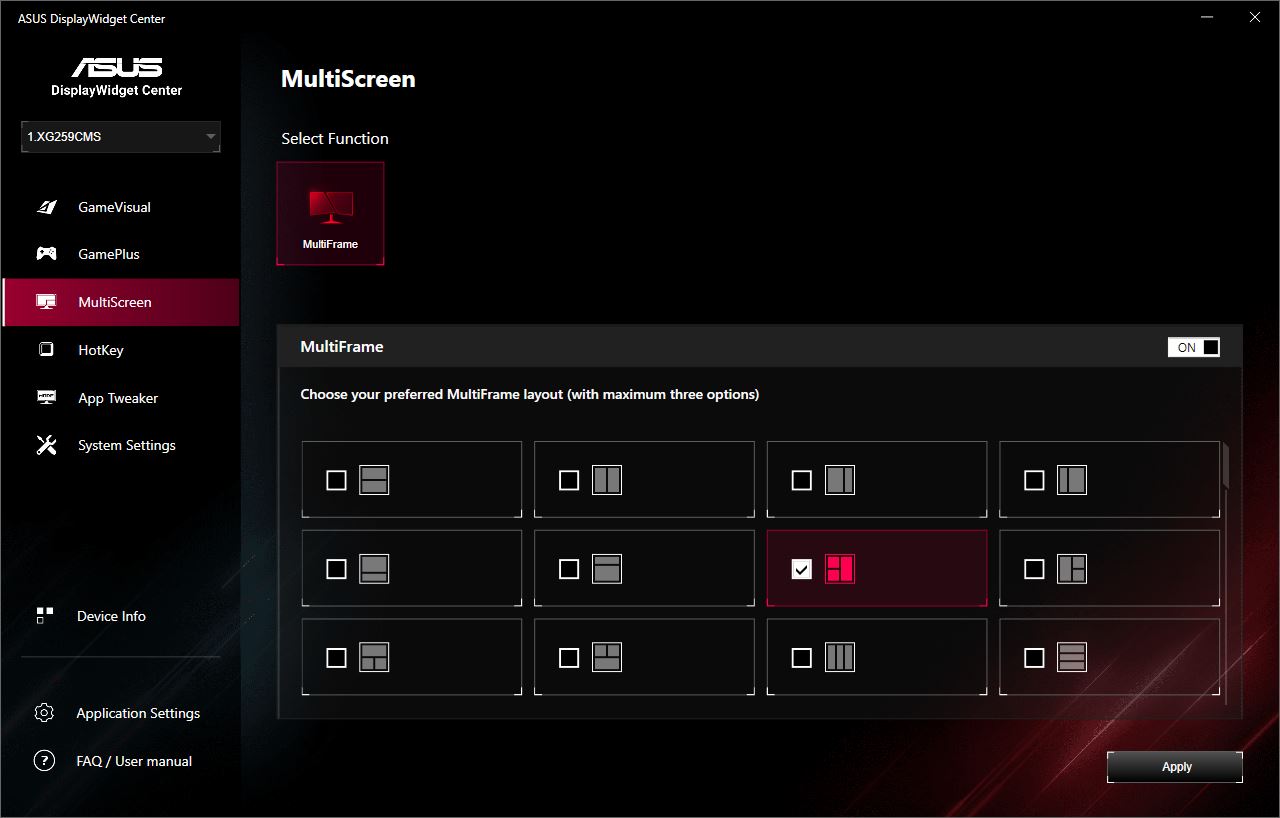Click the wide-left narrow-right columns layout icon
1280x818 pixels.
[840, 480]
